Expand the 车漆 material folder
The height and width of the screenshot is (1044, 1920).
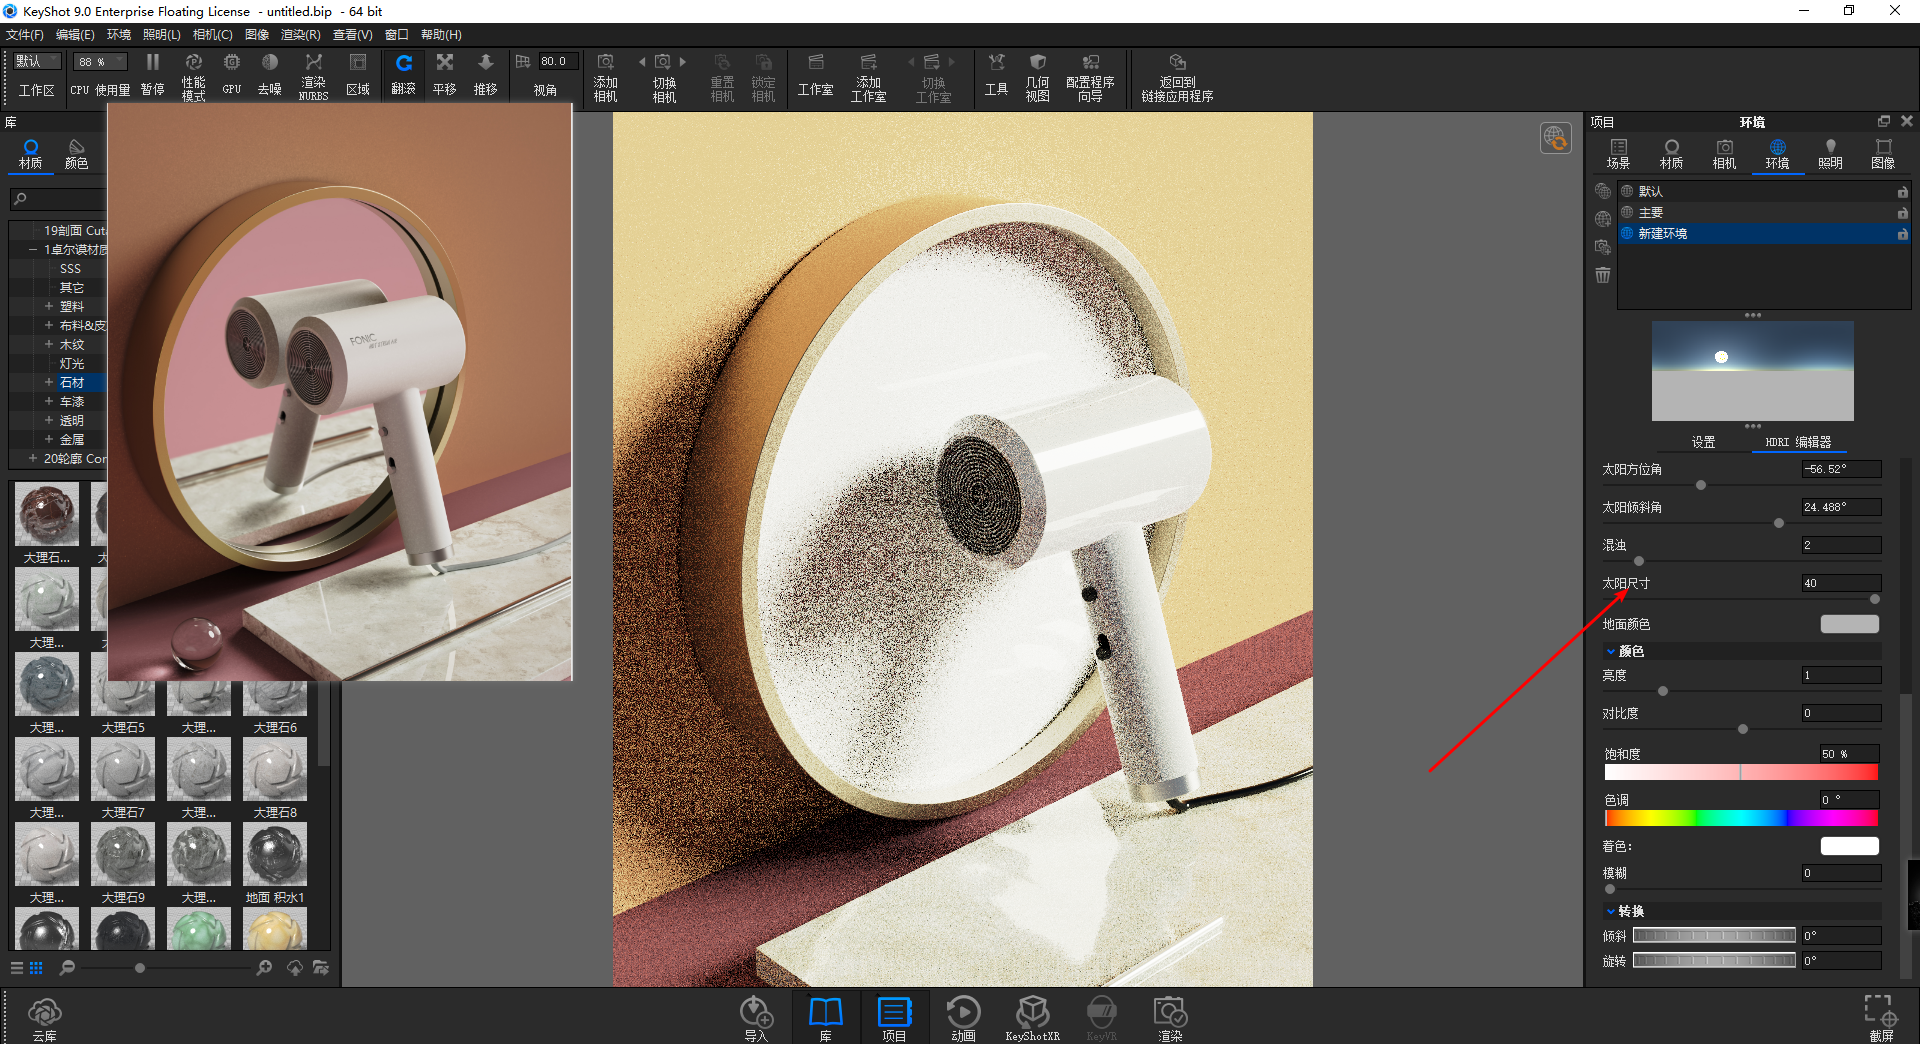pos(48,401)
